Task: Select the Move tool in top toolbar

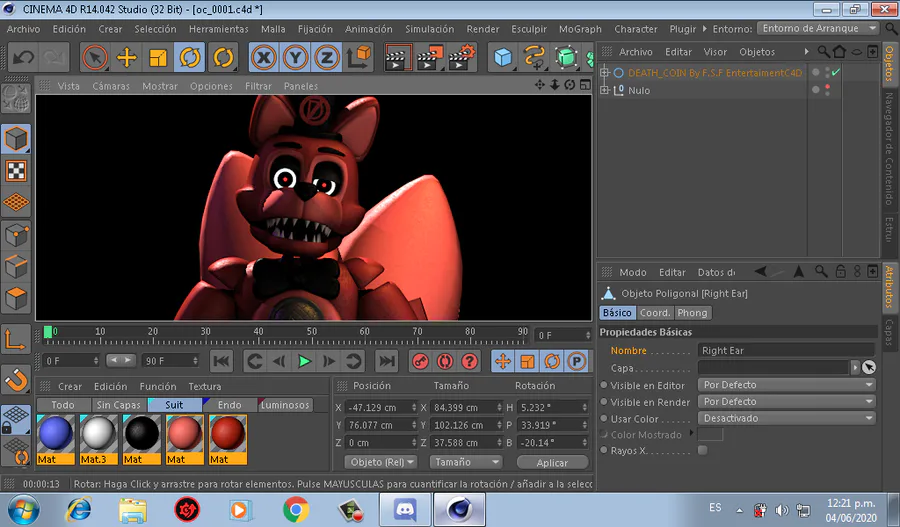Action: pyautogui.click(x=126, y=57)
